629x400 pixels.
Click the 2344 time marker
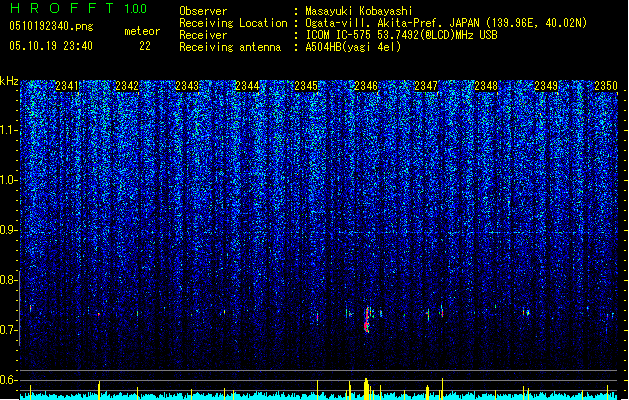(x=247, y=85)
